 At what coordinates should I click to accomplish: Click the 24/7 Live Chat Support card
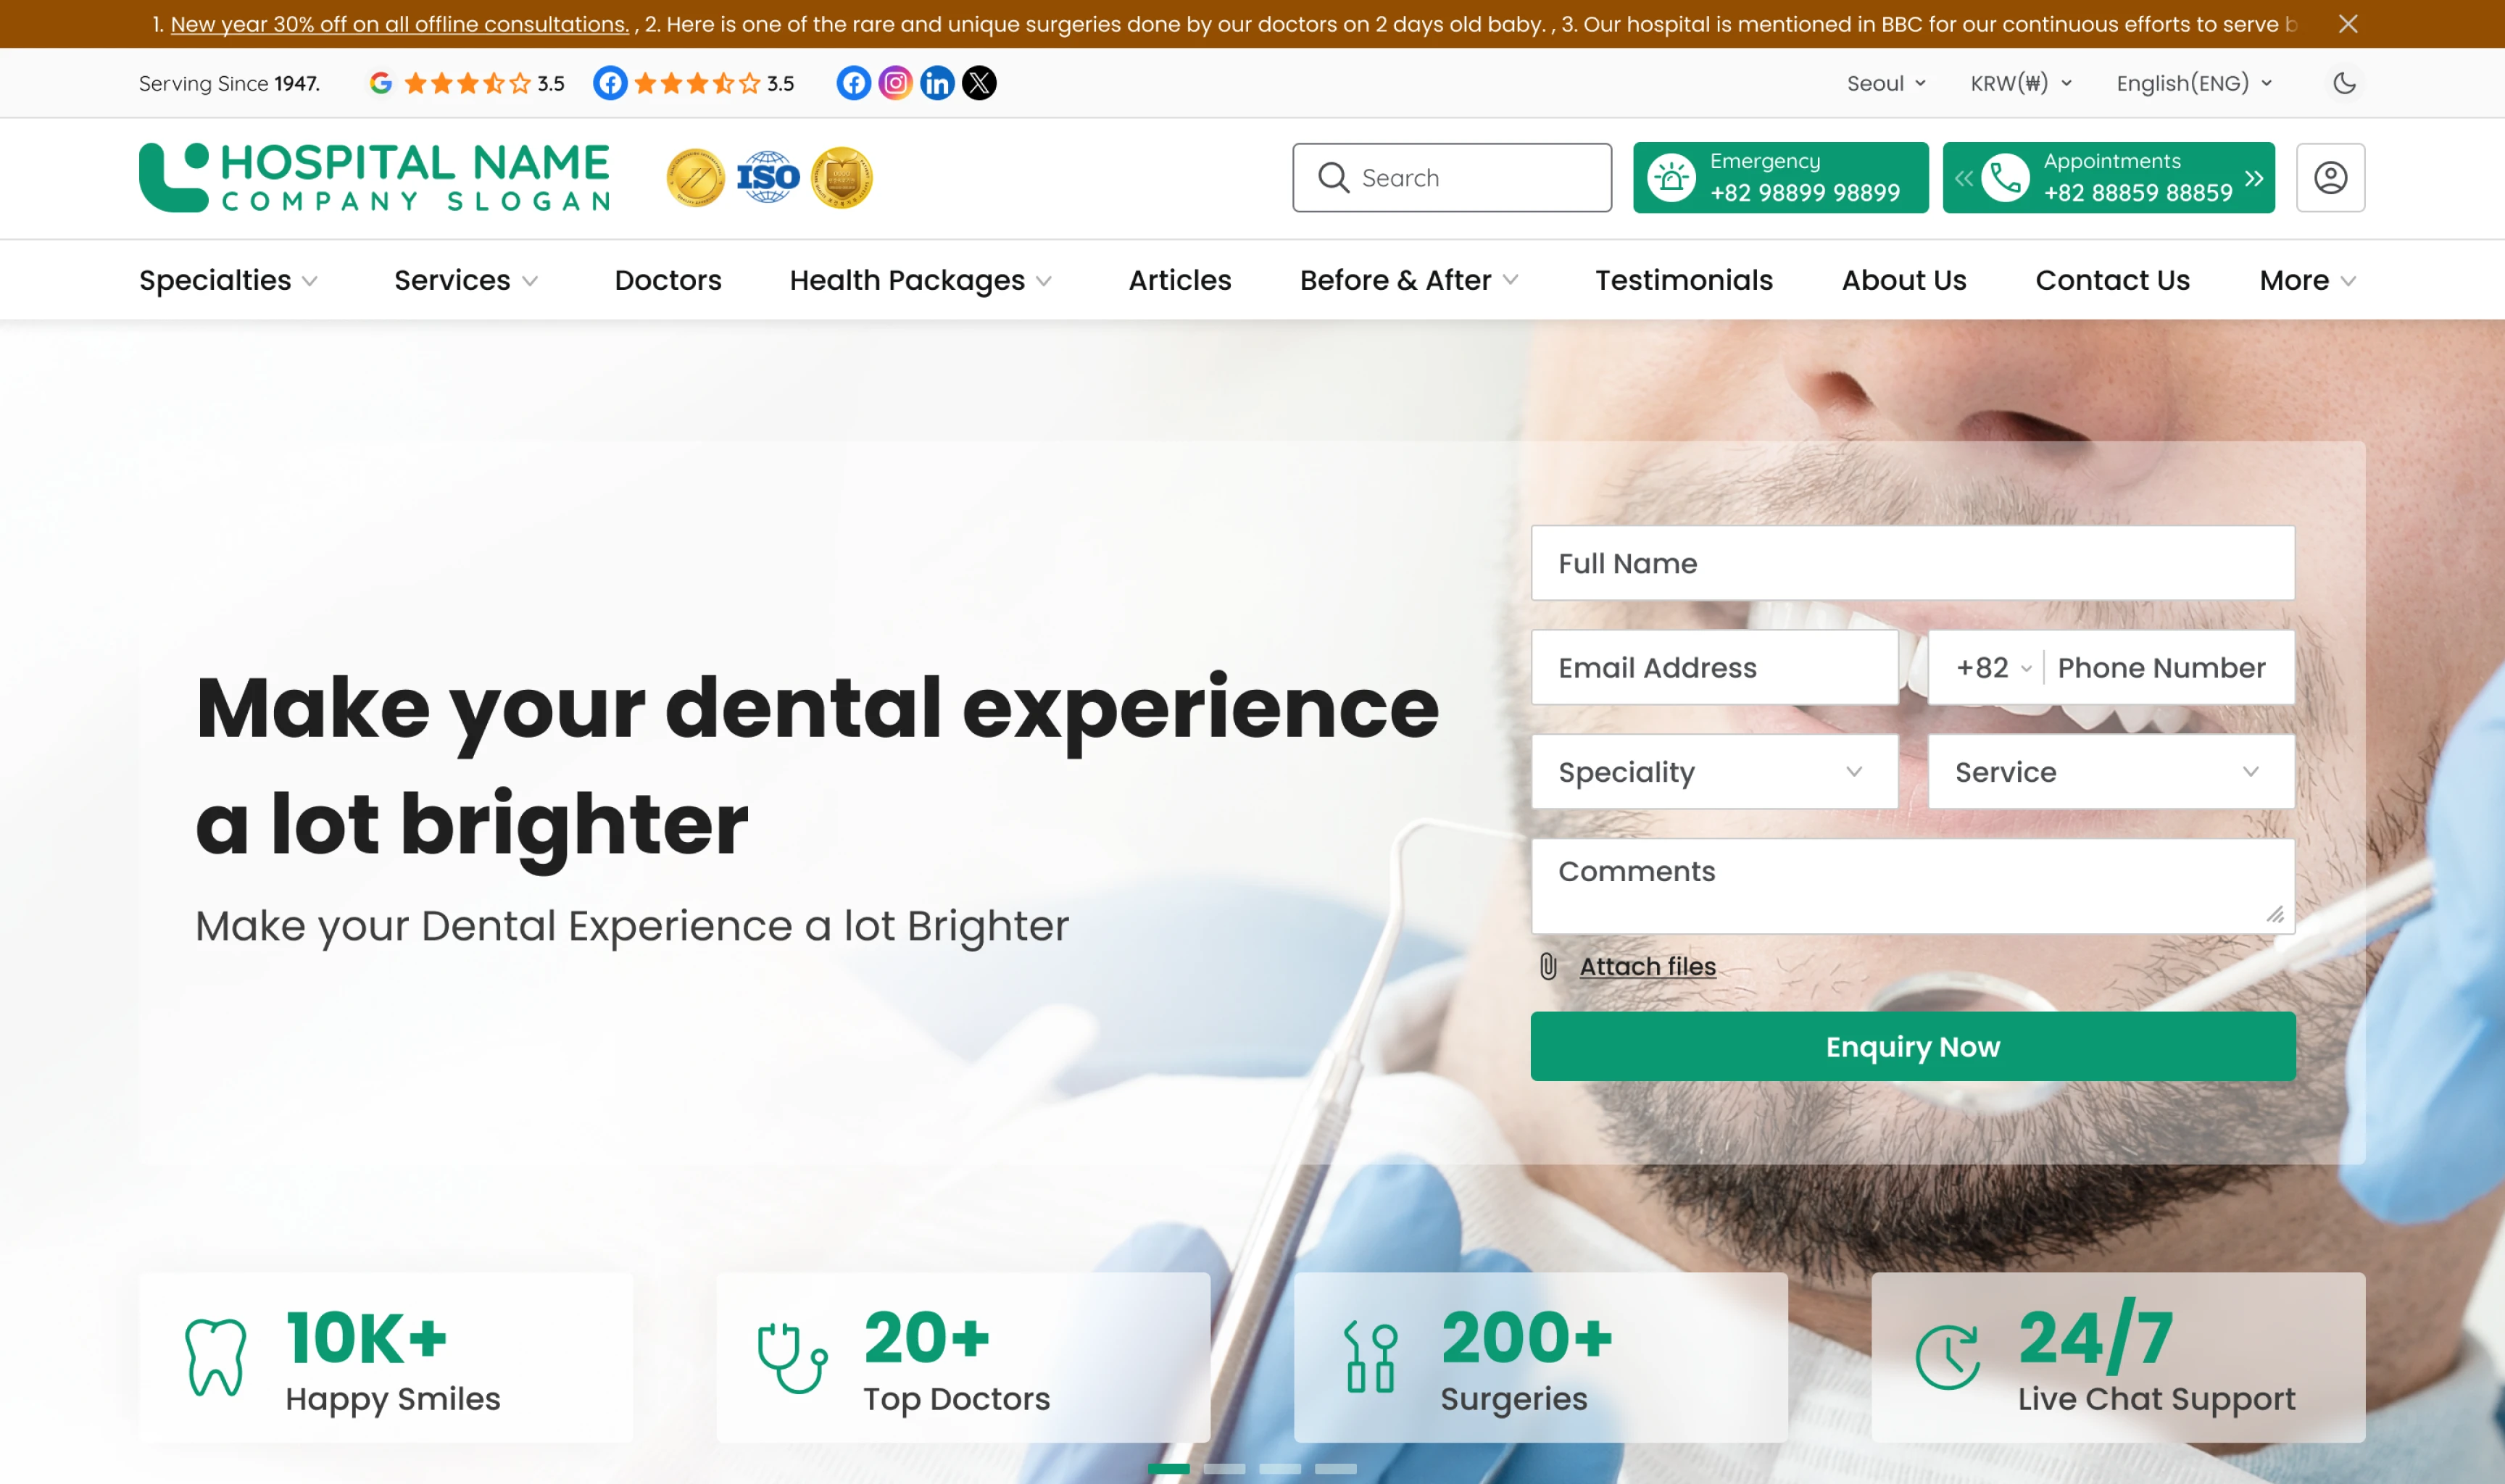[x=2118, y=1357]
